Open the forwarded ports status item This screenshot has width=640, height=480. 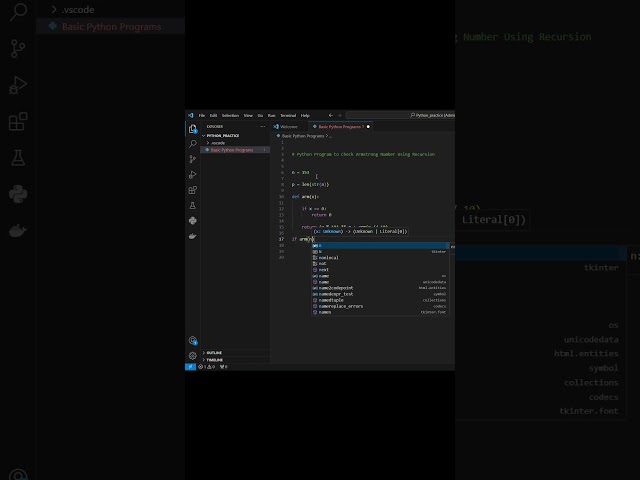224,367
